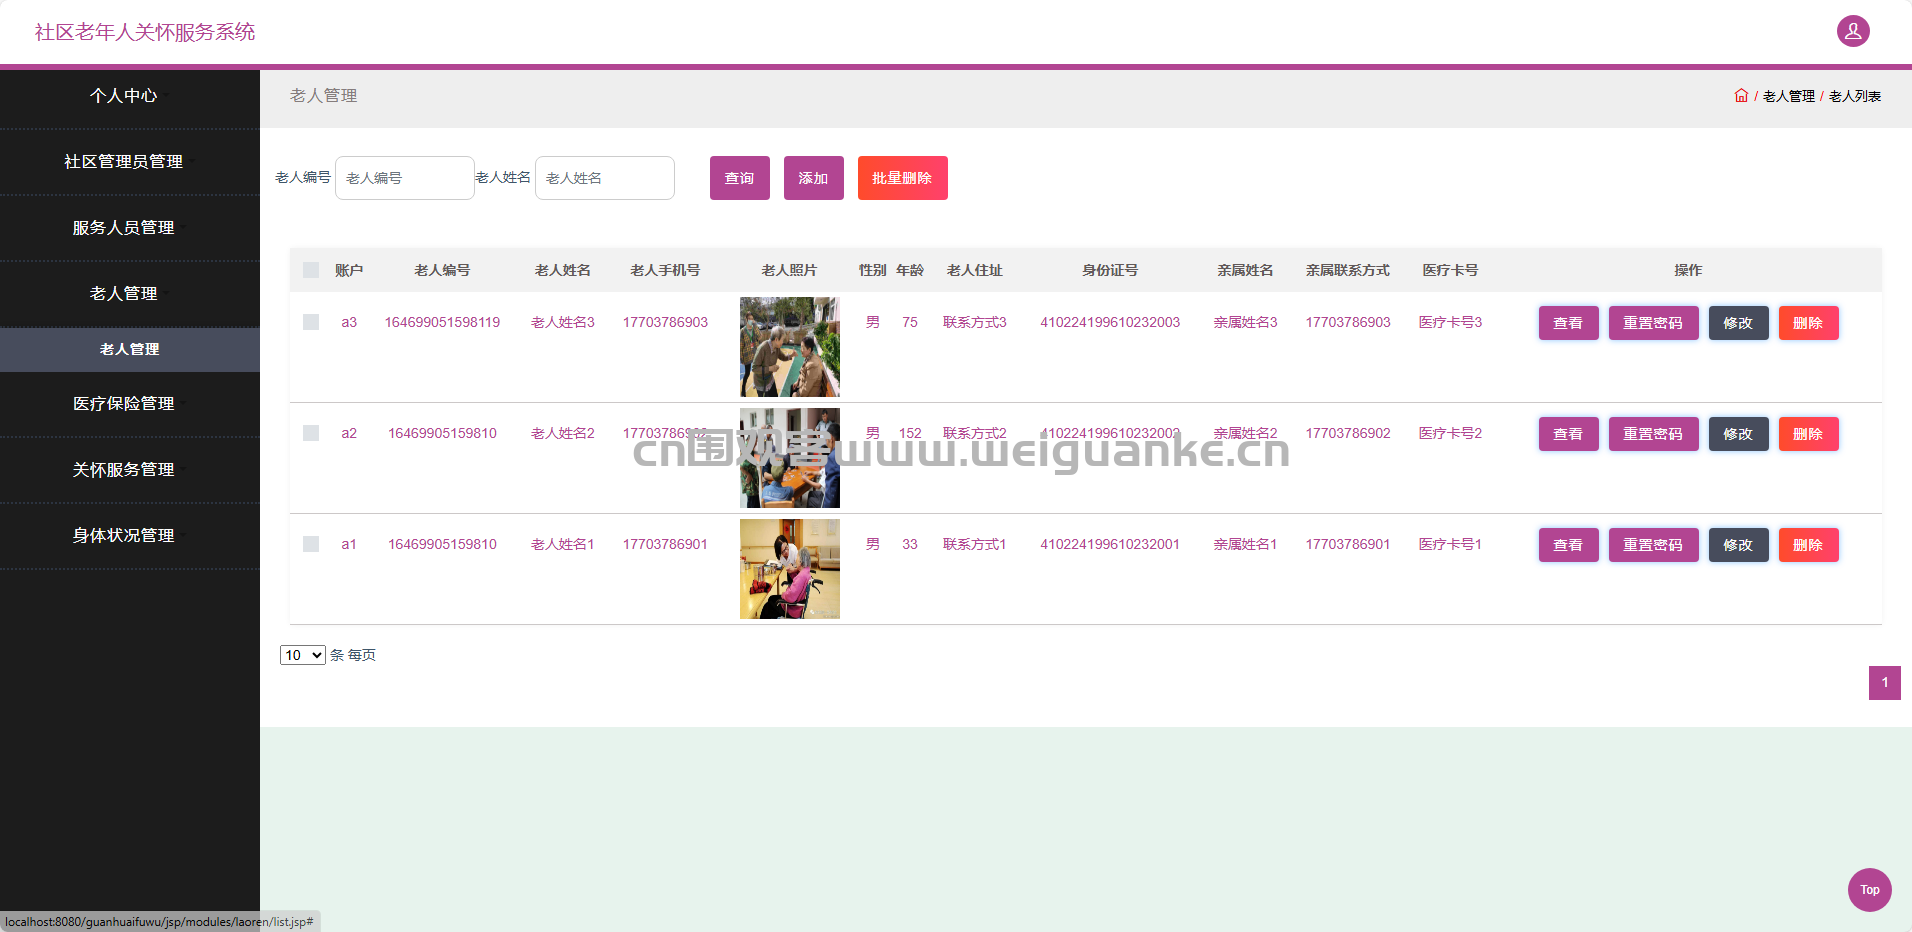The width and height of the screenshot is (1912, 932).
Task: Click 重置密码 for row a2
Action: pyautogui.click(x=1654, y=434)
